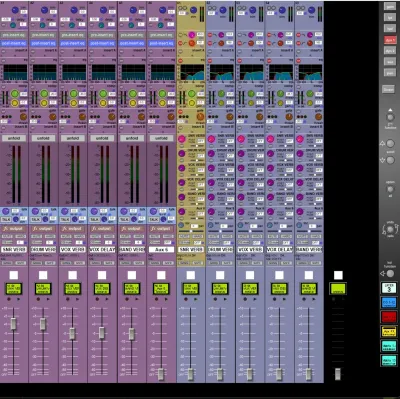This screenshot has width=400, height=399.
Task: Select the pan button in side panel
Action: tap(390, 73)
